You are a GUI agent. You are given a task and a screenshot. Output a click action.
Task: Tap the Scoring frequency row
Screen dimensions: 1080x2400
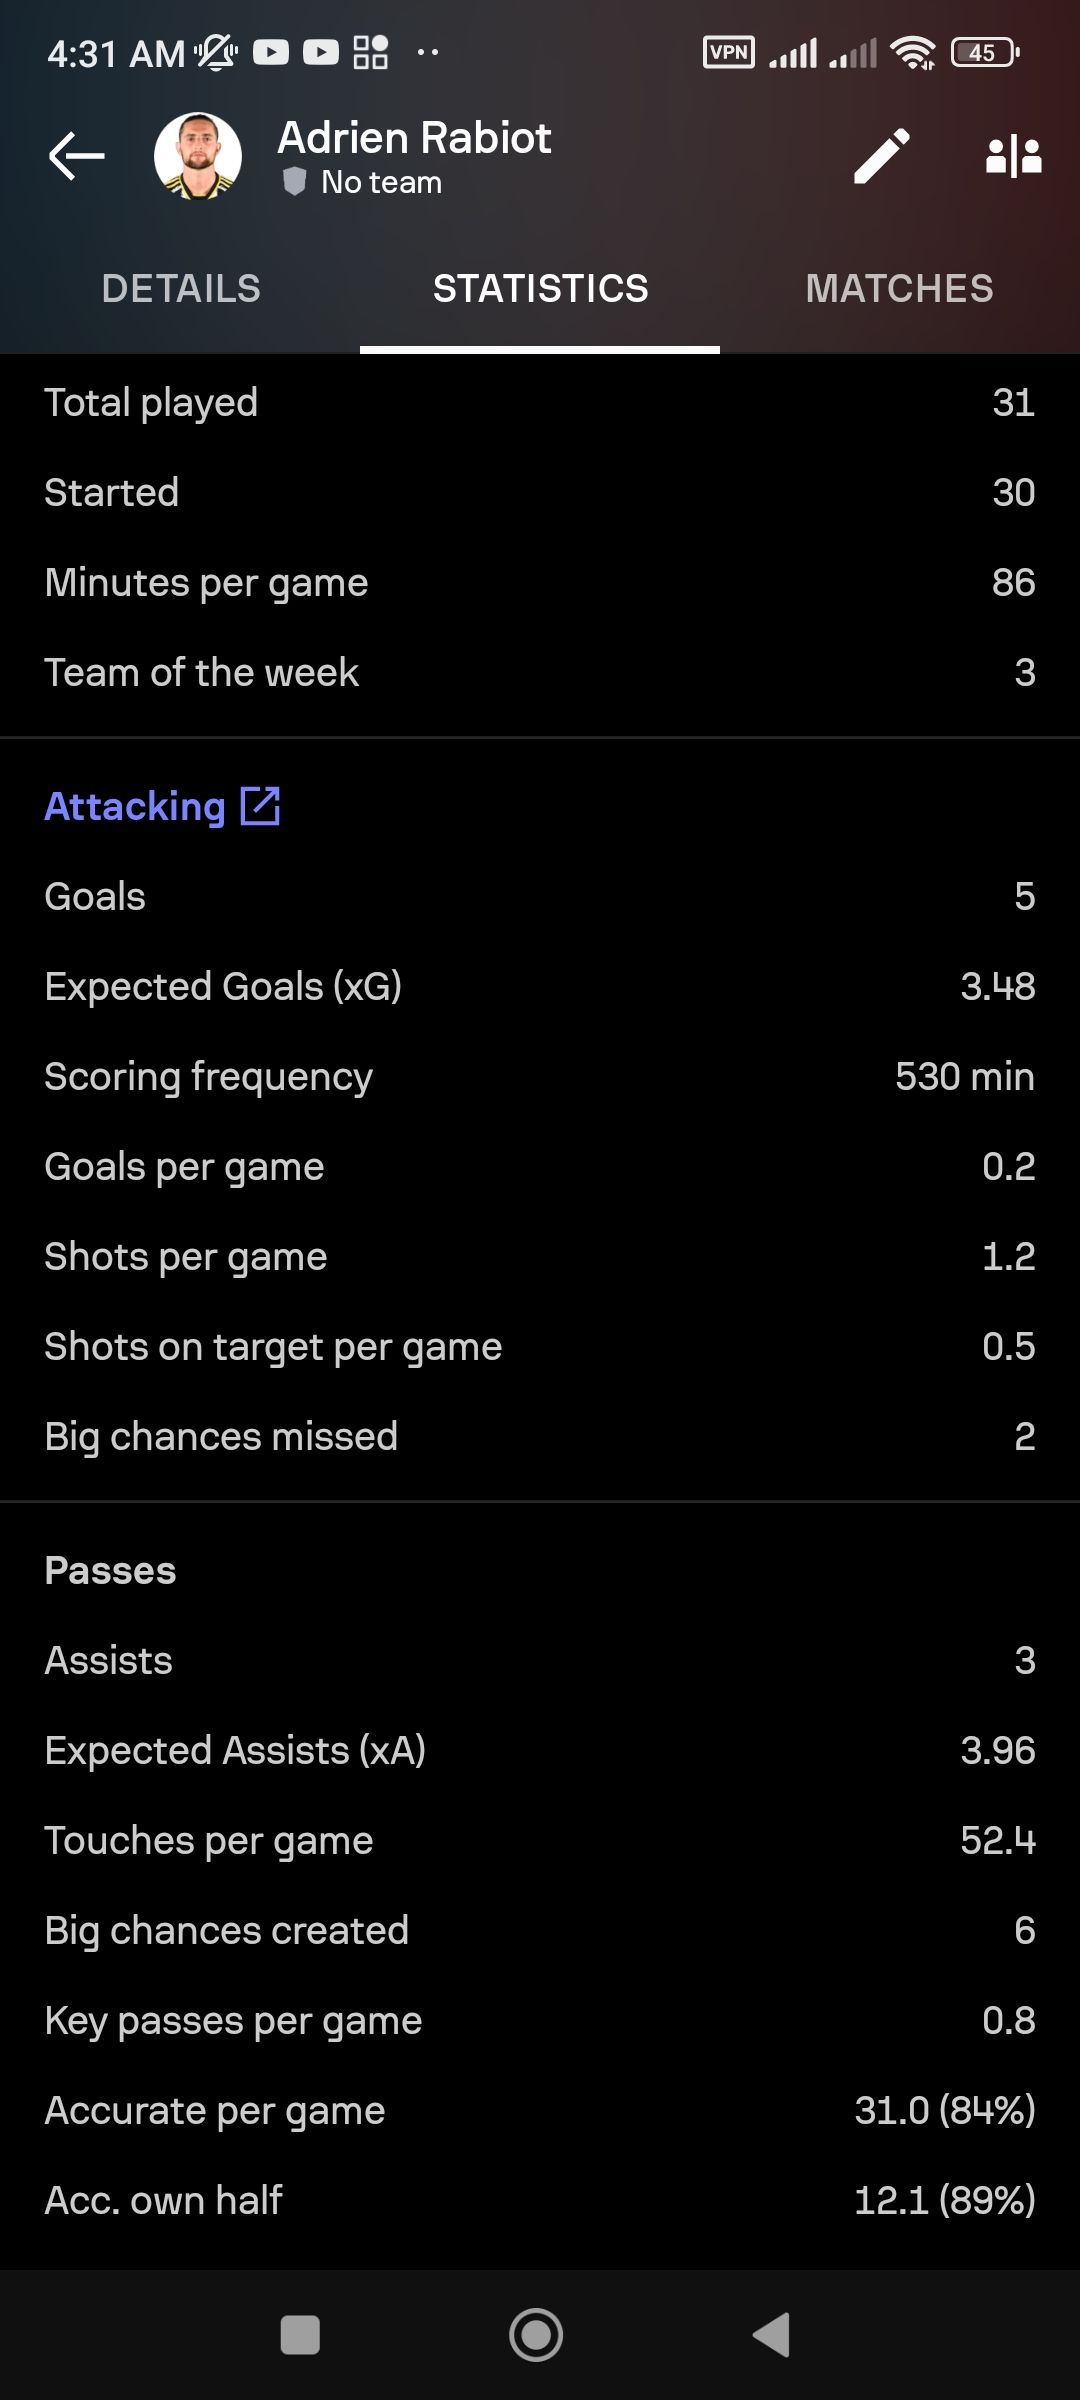click(x=540, y=1077)
